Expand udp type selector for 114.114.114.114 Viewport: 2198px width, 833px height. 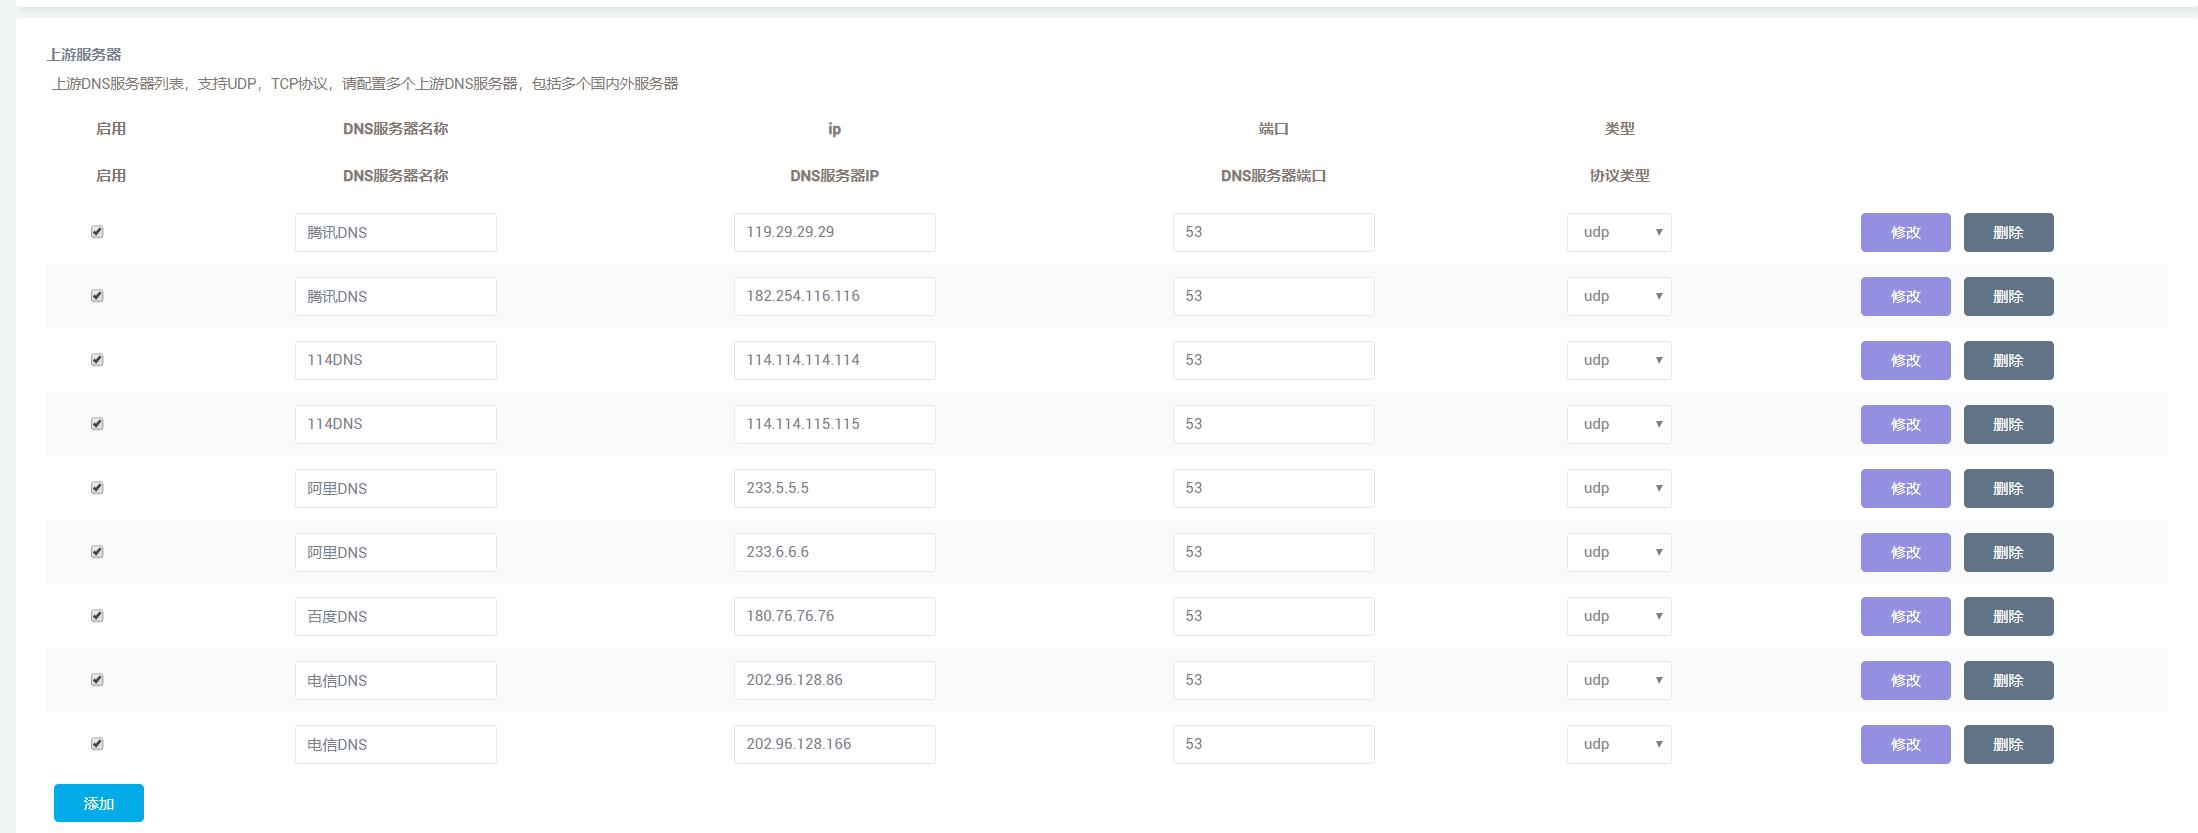(1619, 360)
